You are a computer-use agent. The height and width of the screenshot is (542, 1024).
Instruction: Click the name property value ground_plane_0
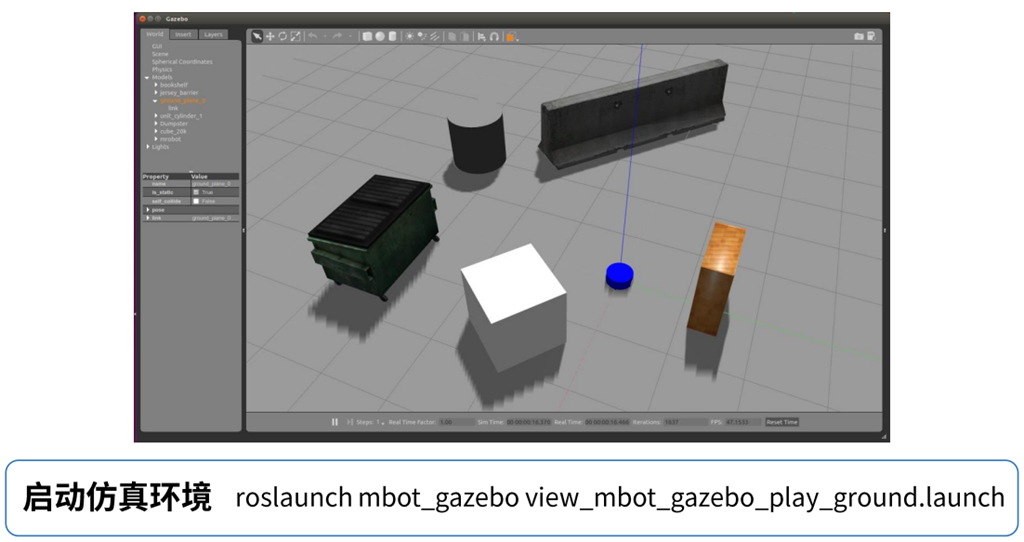211,184
